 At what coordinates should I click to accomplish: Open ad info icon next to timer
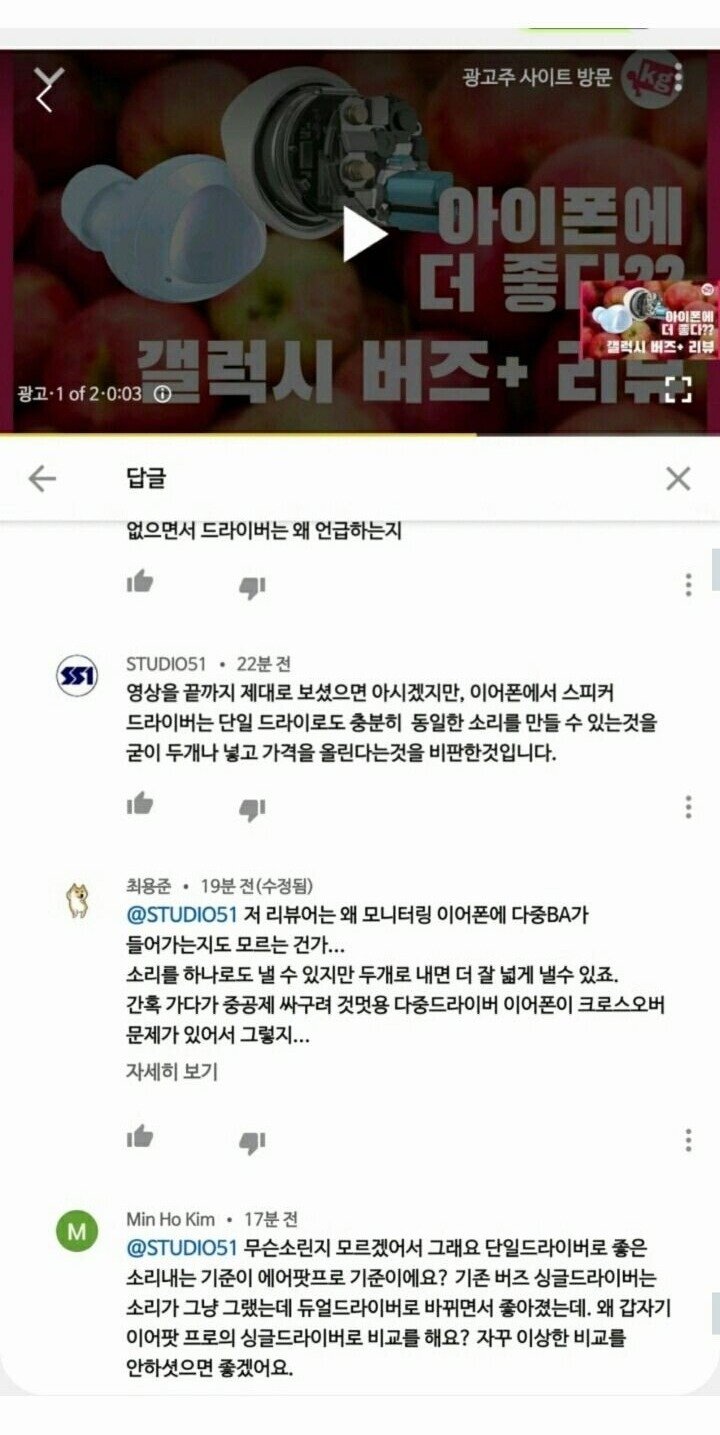[x=162, y=394]
